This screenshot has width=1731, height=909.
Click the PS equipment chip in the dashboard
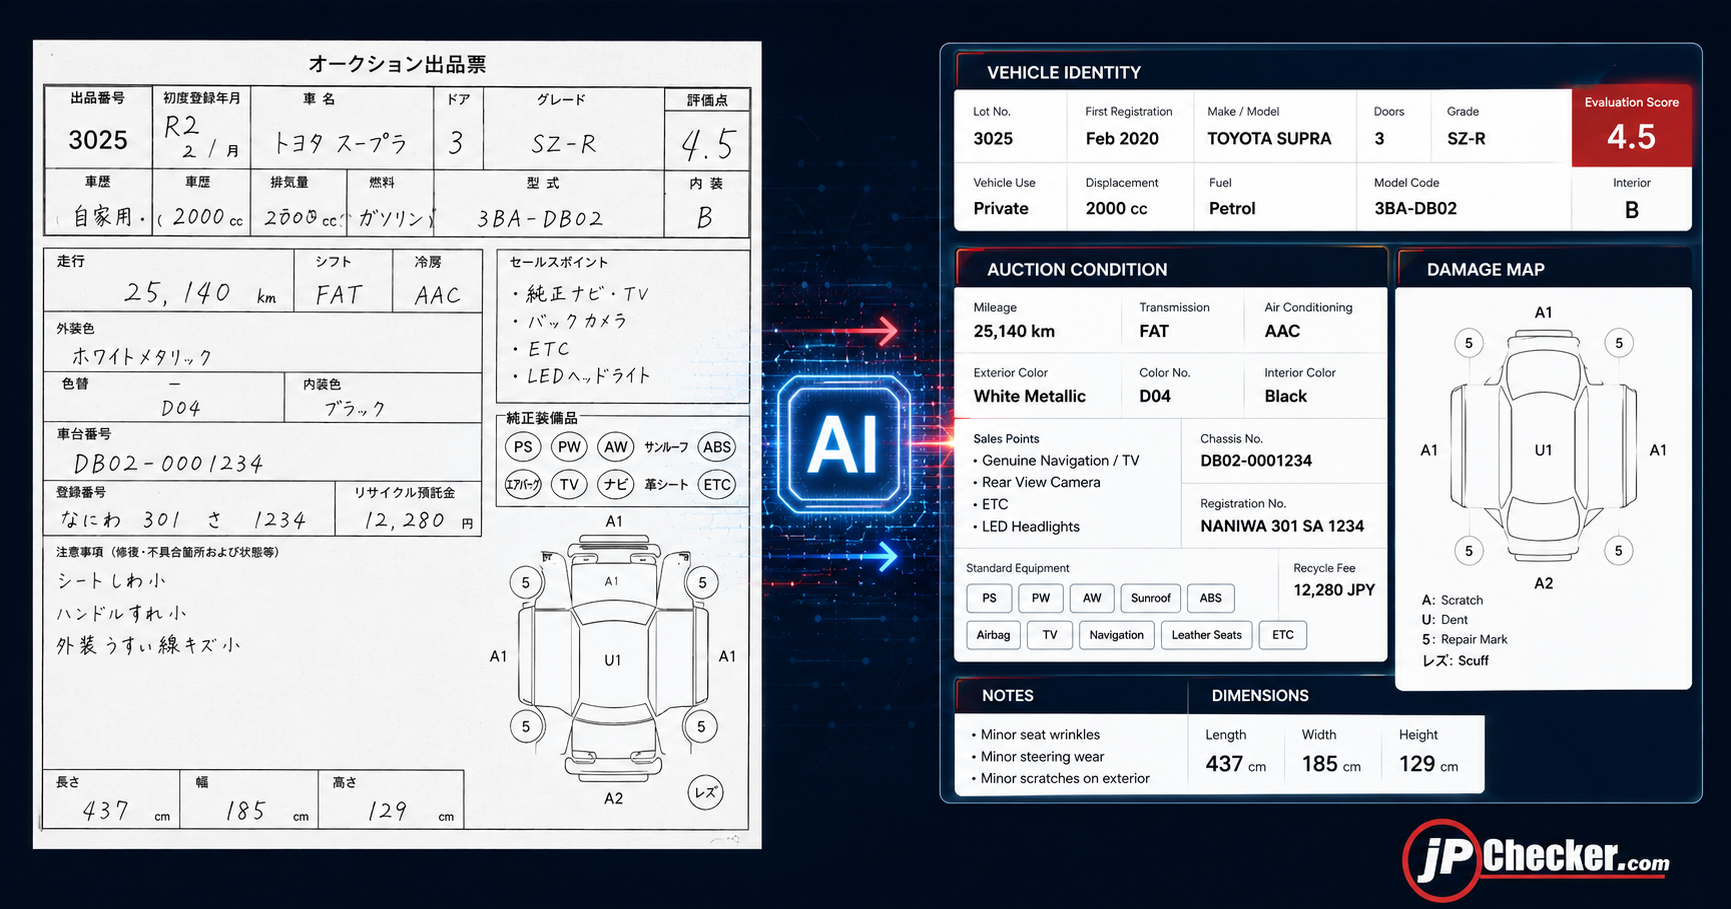(989, 598)
